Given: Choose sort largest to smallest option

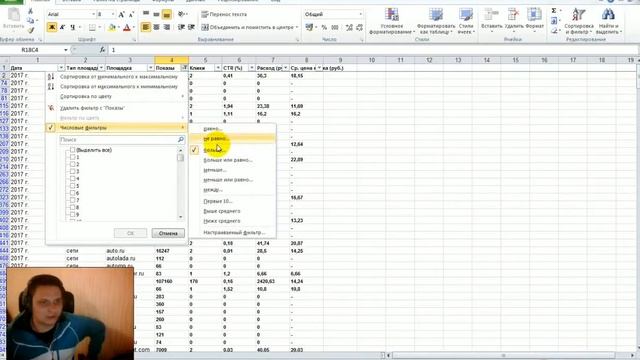Looking at the screenshot, I should tap(116, 87).
